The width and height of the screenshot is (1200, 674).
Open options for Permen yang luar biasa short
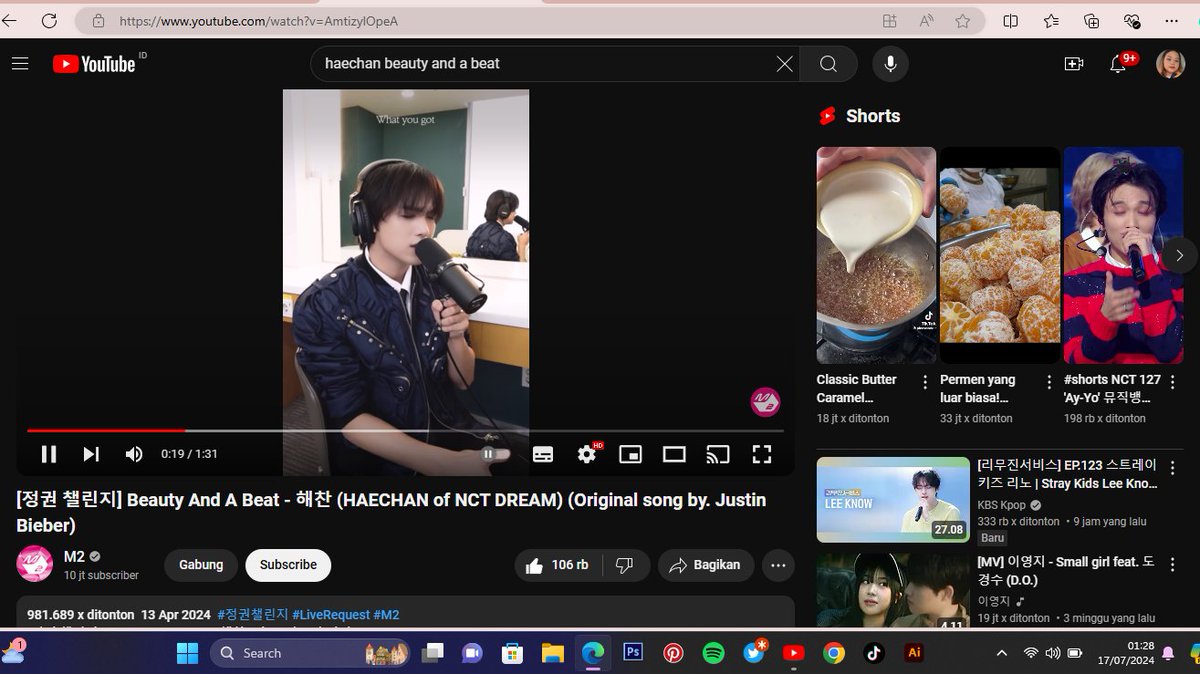(1049, 382)
